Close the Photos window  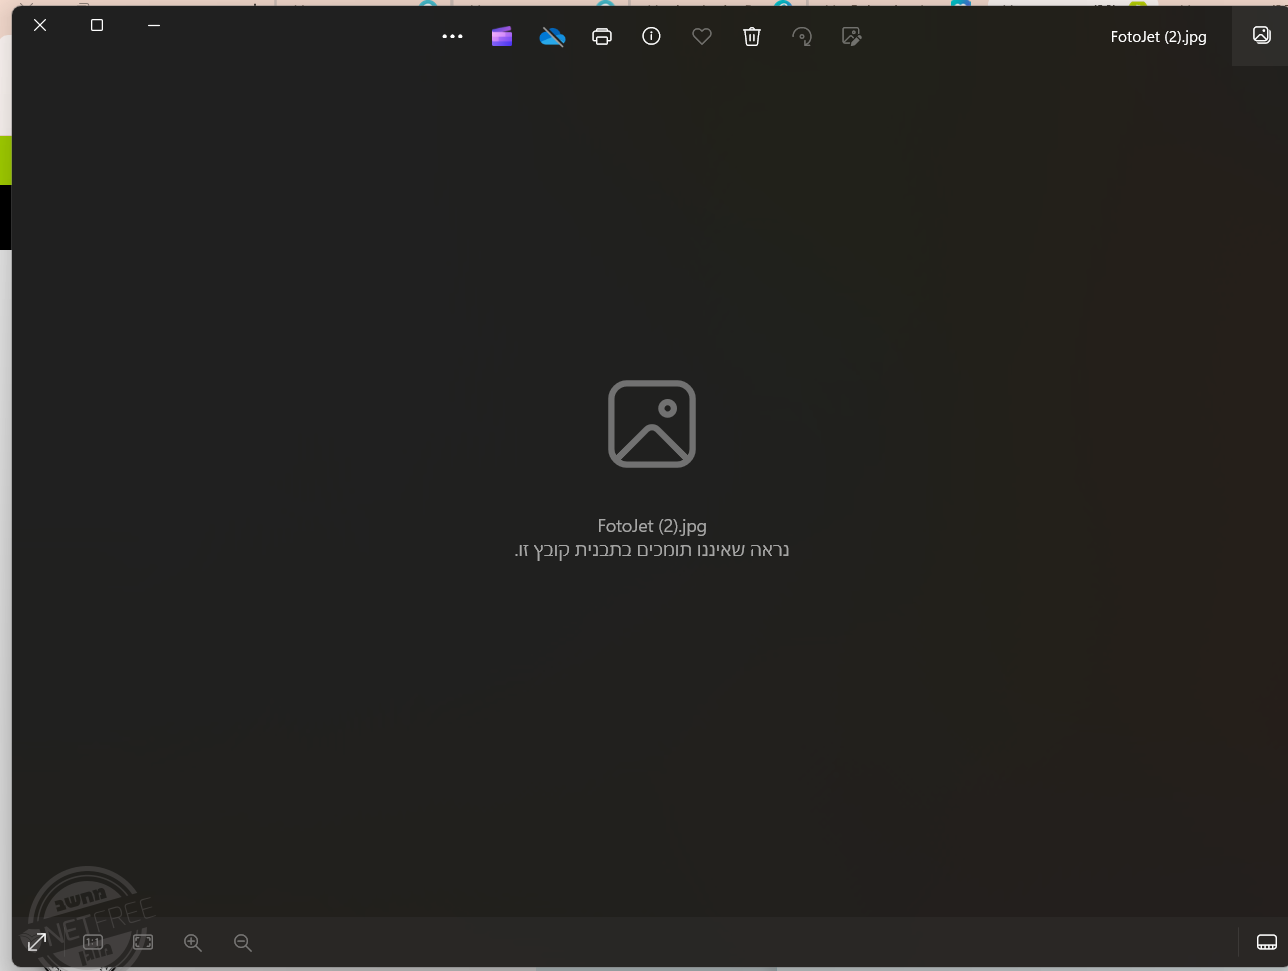click(40, 25)
